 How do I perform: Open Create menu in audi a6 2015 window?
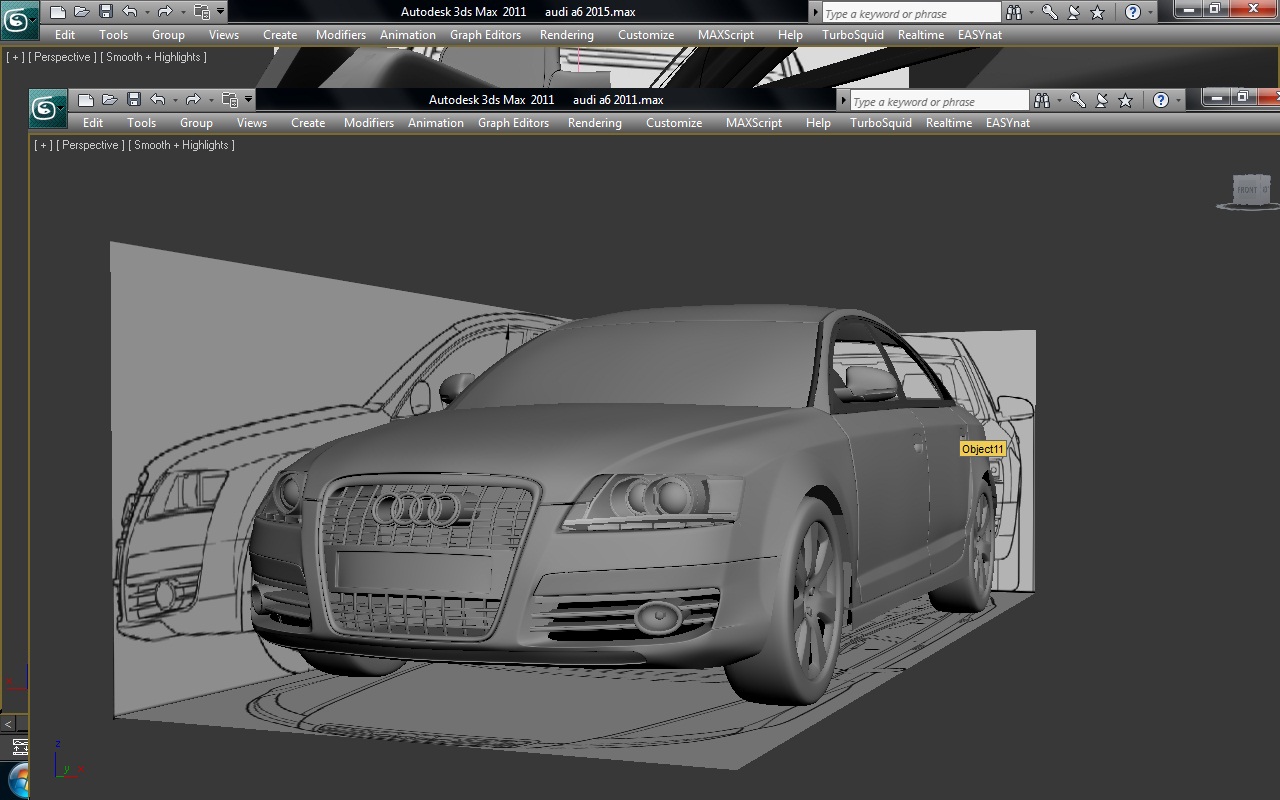(x=280, y=35)
